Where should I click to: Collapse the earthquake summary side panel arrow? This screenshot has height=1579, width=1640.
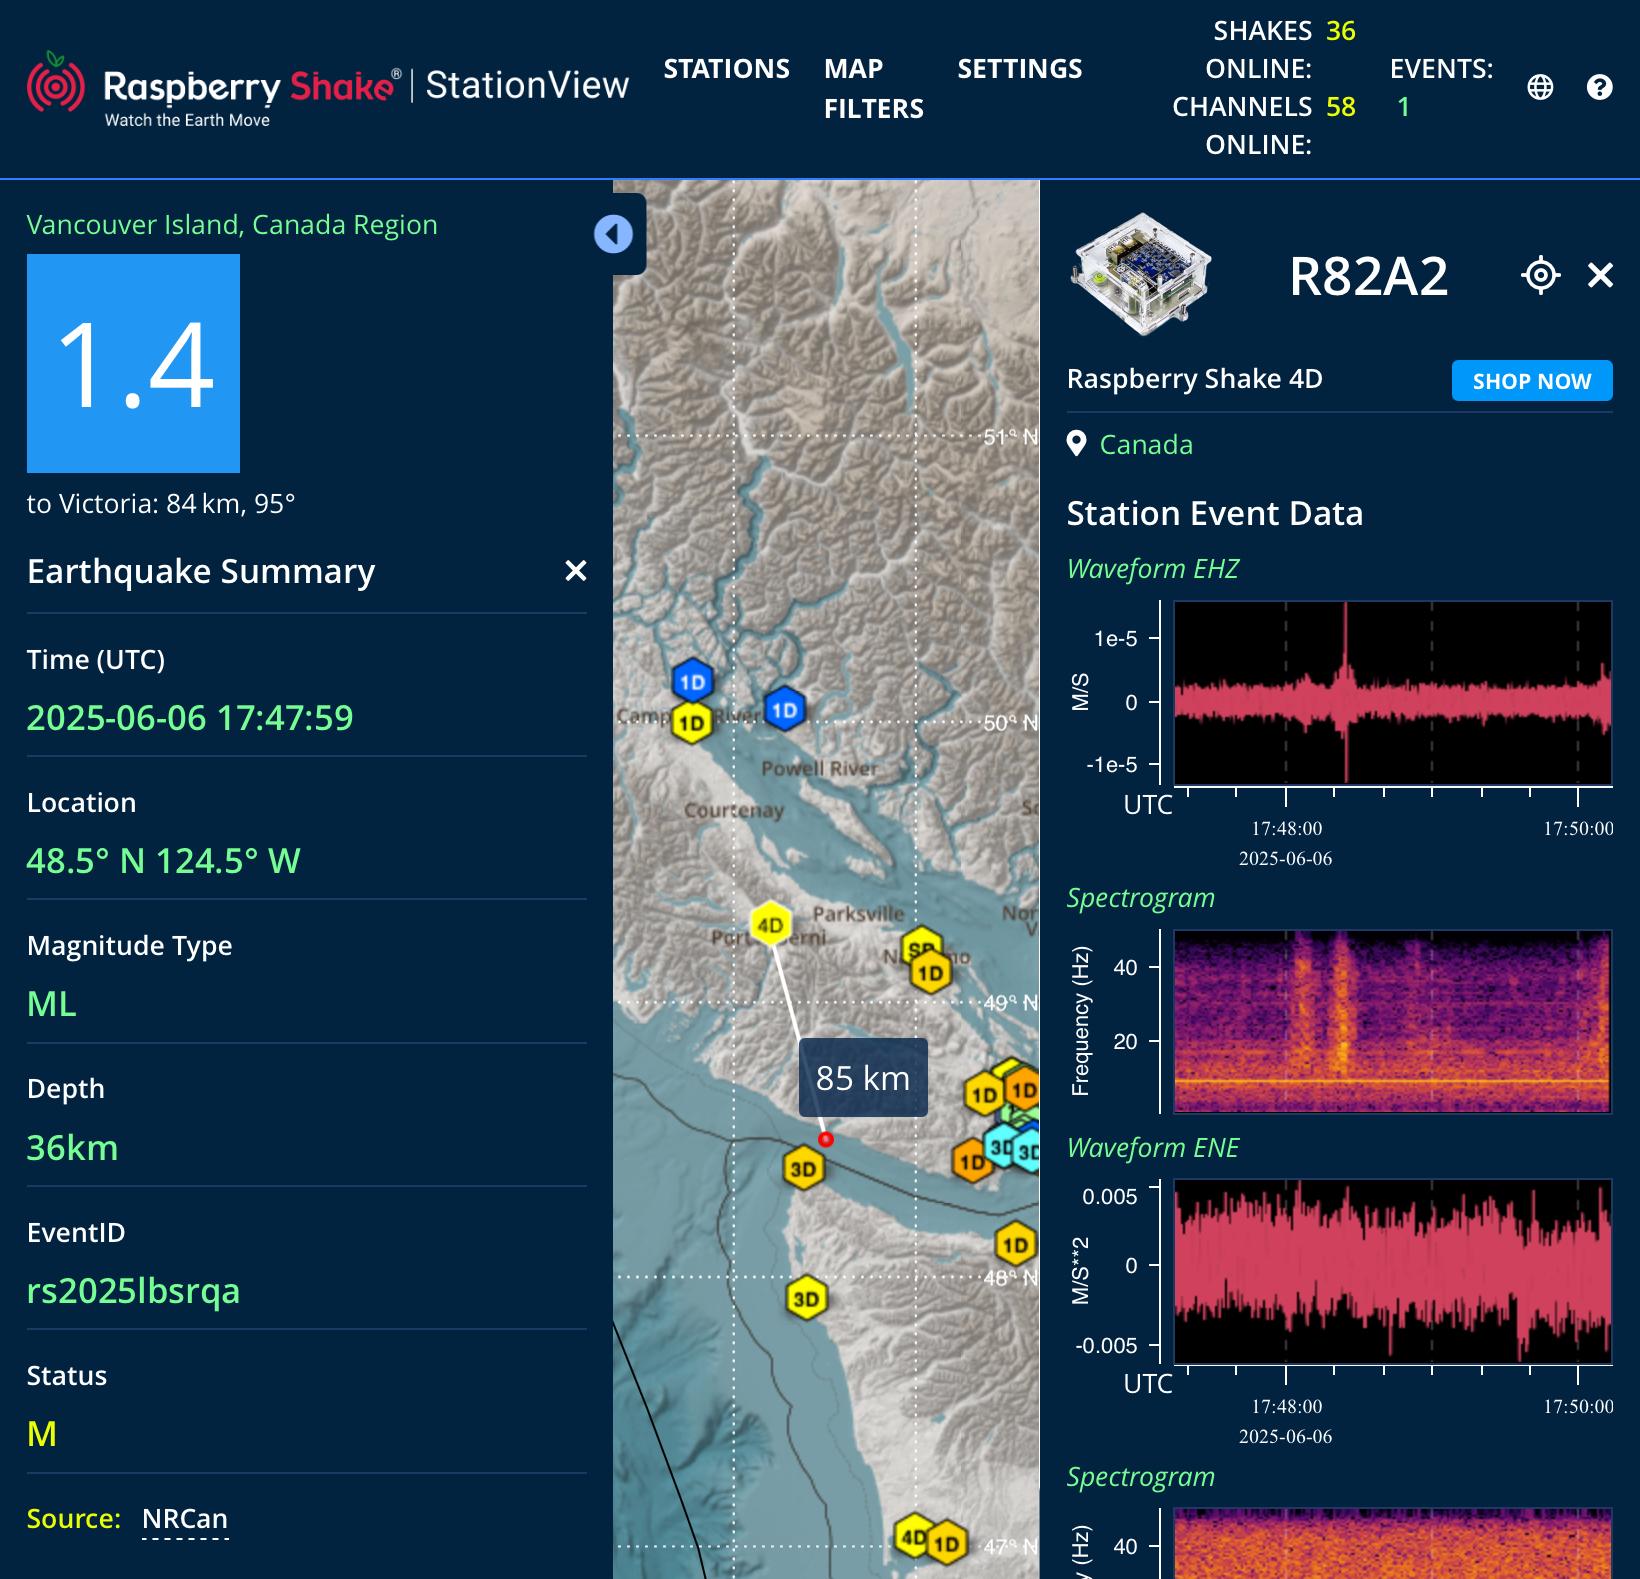click(613, 235)
